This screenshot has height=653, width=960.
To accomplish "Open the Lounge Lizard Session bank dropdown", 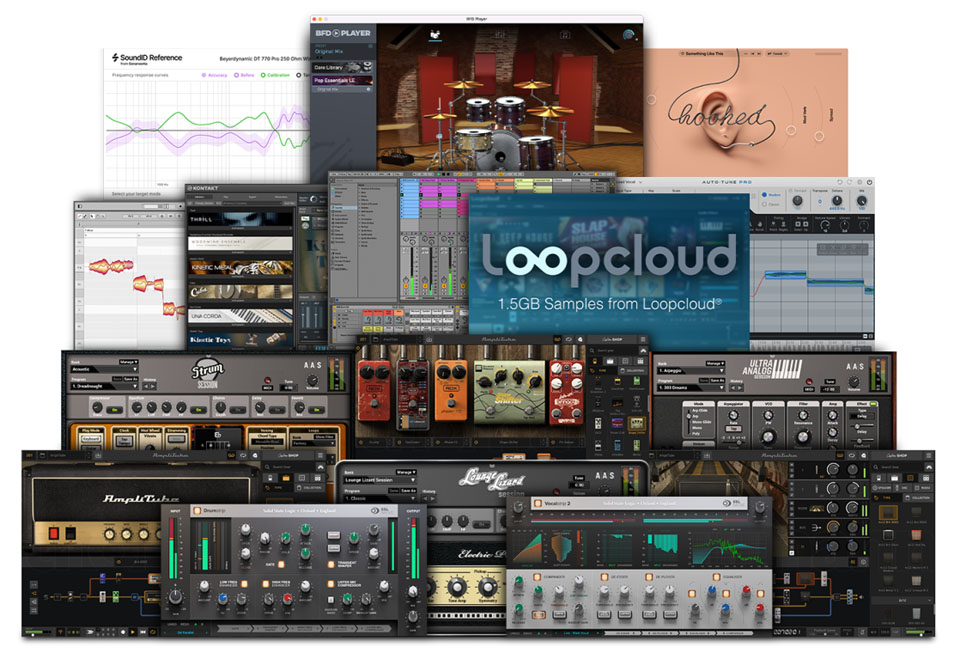I will 378,480.
